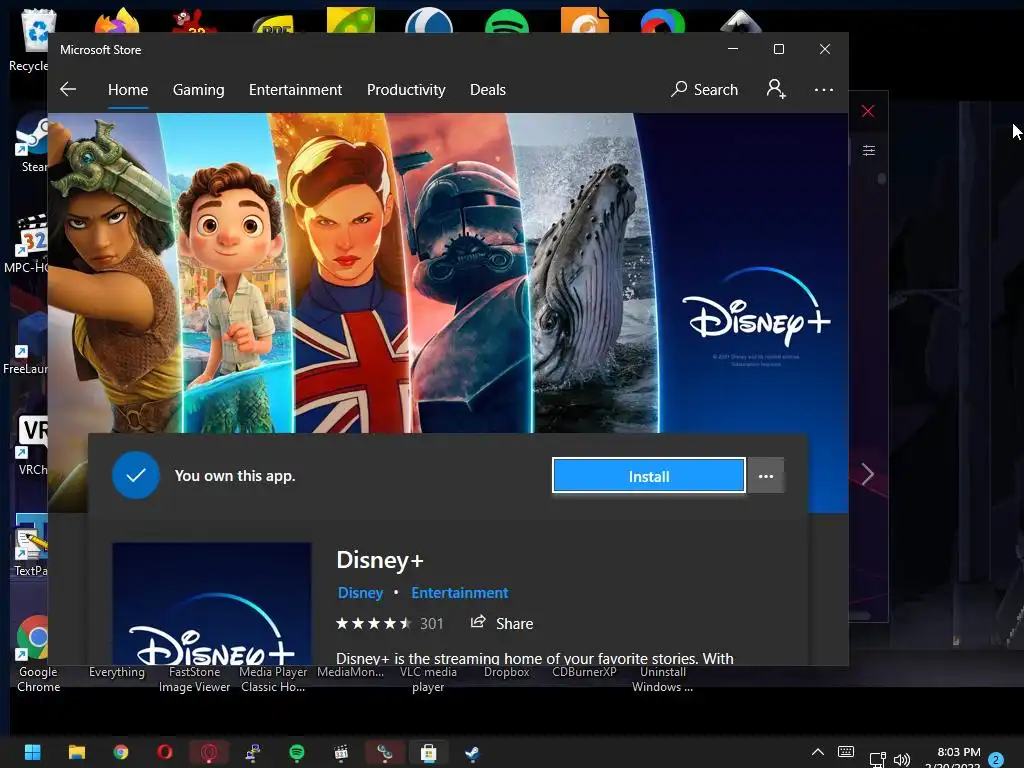This screenshot has width=1024, height=768.
Task: Click Search in the Store header
Action: point(705,89)
